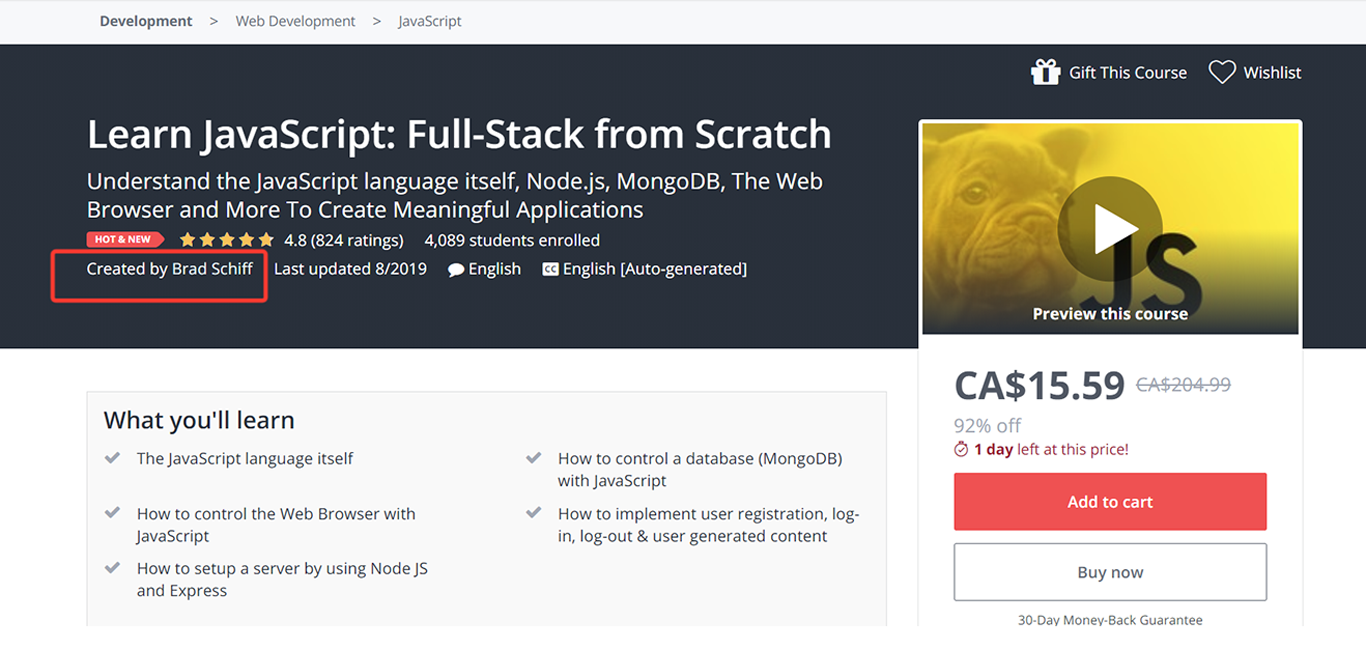This screenshot has width=1366, height=650.
Task: Click the stopwatch icon beside 1 day left
Action: pyautogui.click(x=961, y=450)
